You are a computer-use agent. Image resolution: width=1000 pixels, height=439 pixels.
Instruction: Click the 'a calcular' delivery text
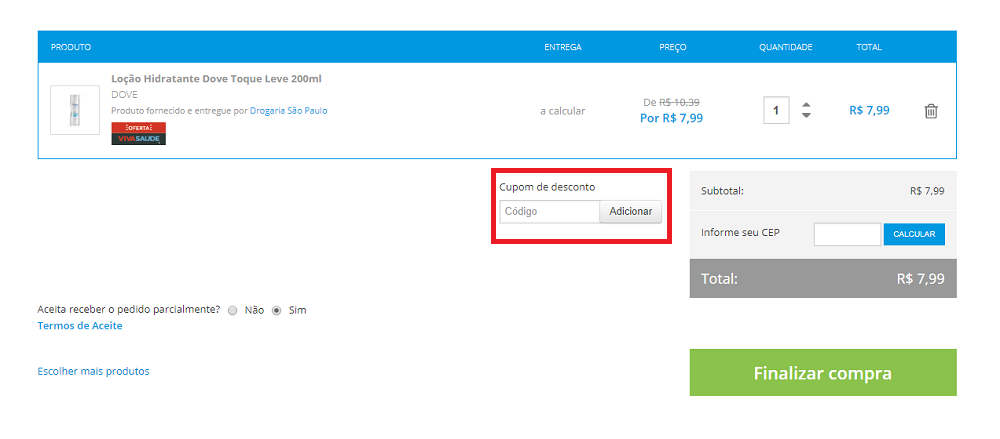[562, 111]
